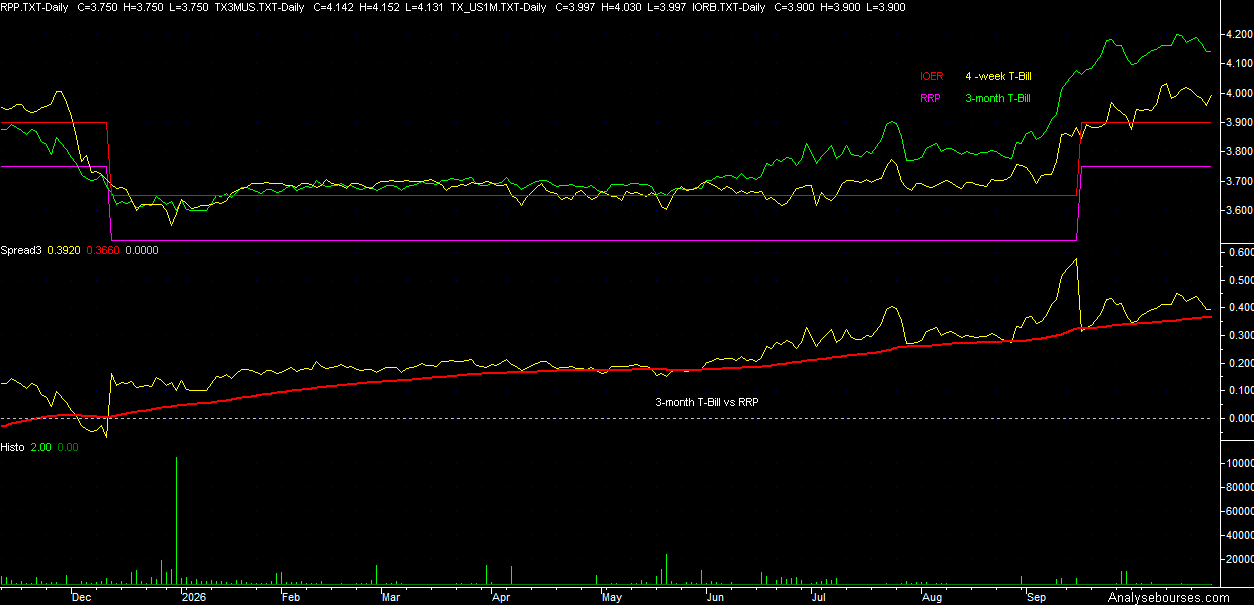Screen dimensions: 1254x605
Task: Click the 2026 year label
Action: pyautogui.click(x=193, y=597)
